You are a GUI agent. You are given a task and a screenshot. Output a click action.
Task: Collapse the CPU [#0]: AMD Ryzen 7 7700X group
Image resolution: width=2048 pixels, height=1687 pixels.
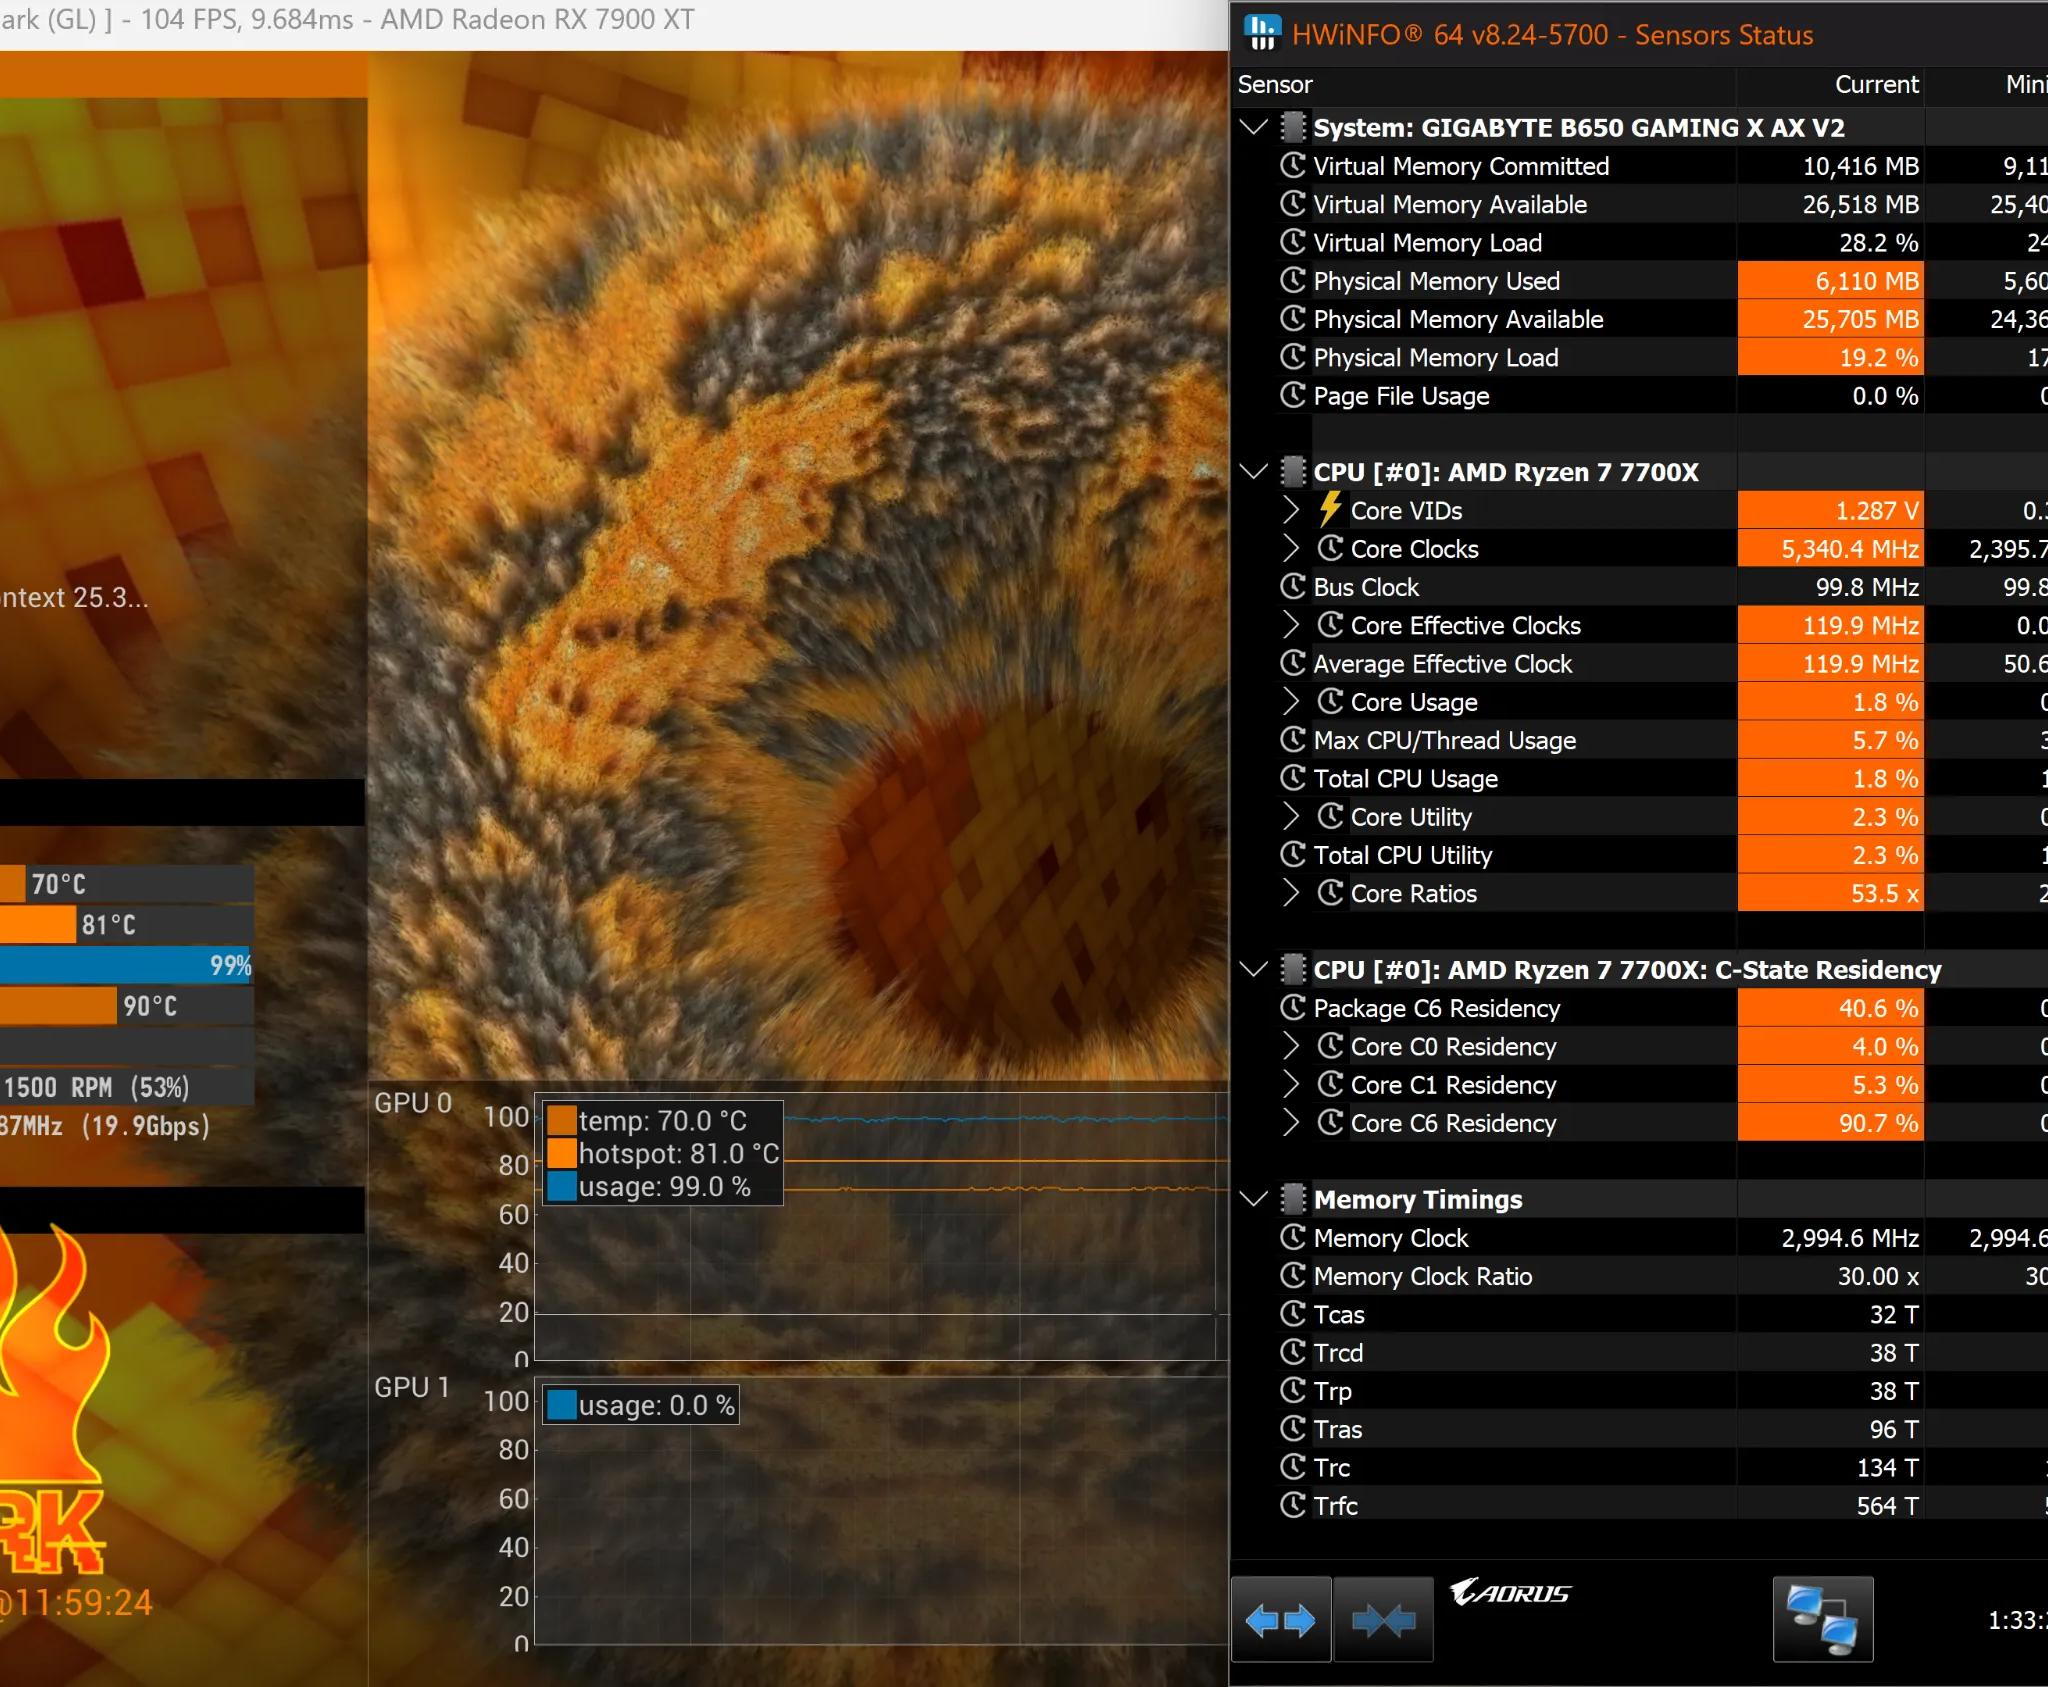point(1253,472)
